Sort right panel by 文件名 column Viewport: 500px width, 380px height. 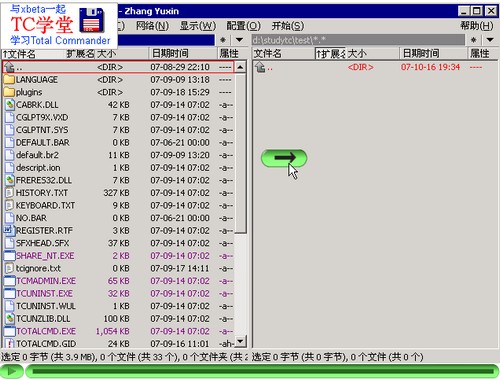point(283,54)
